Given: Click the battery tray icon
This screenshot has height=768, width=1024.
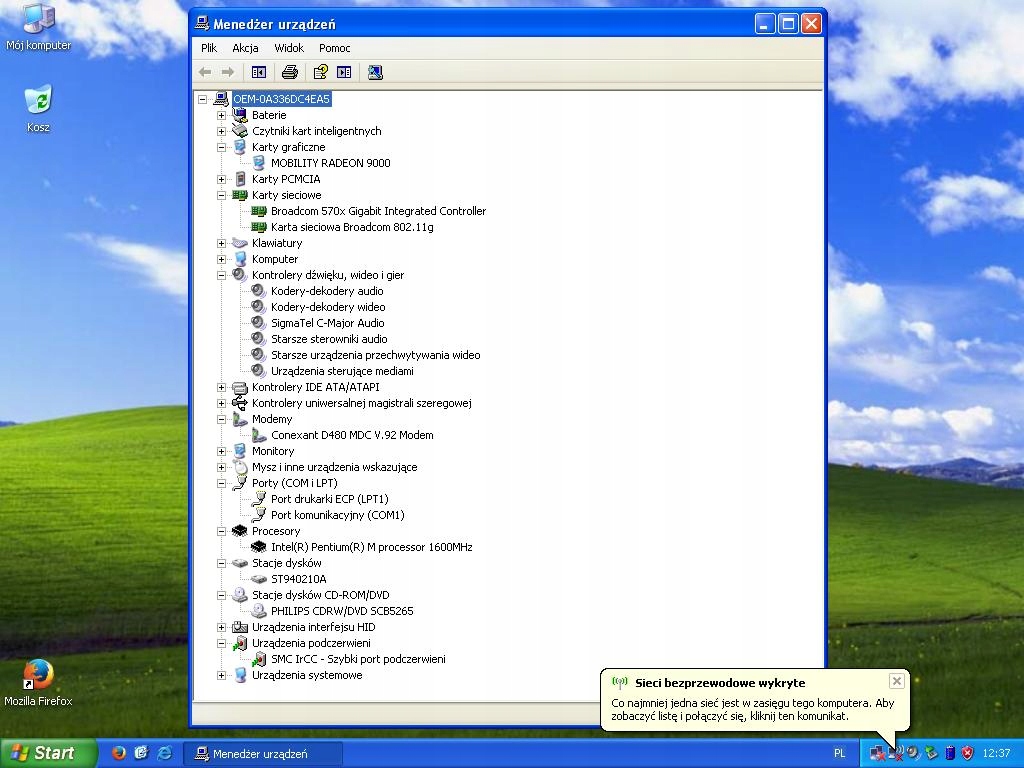Looking at the screenshot, I should tap(950, 754).
